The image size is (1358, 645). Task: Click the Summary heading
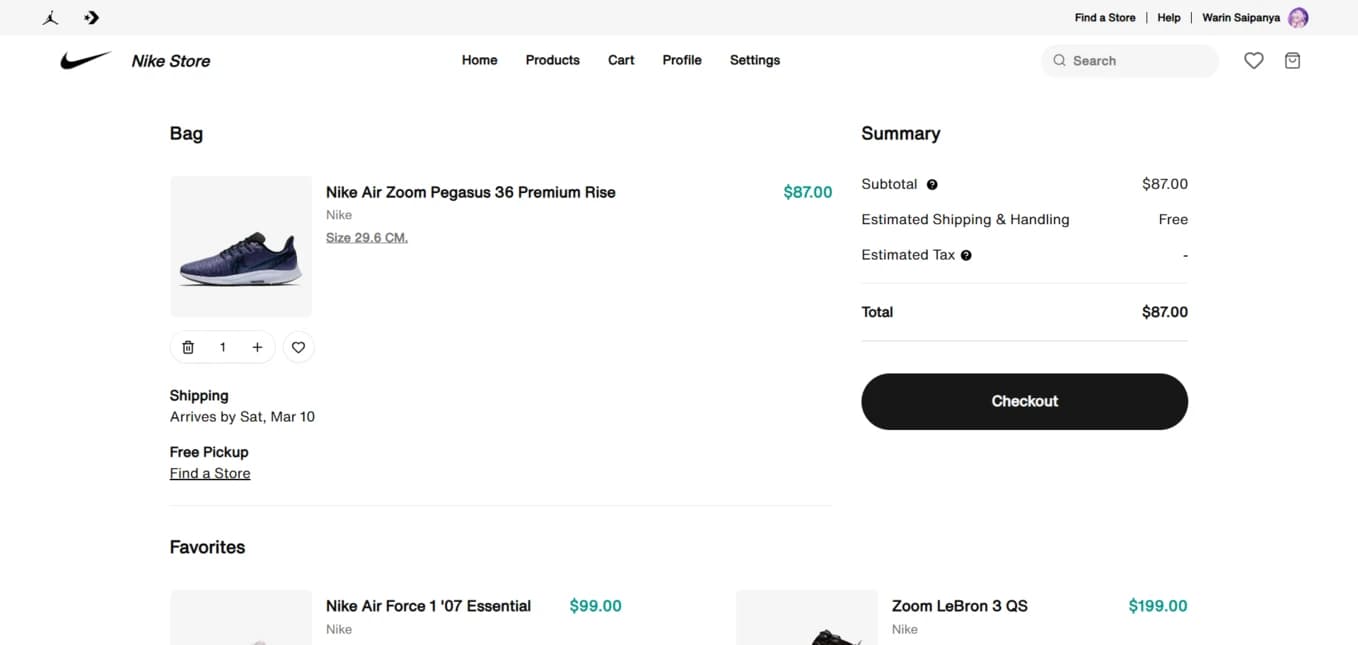[900, 134]
